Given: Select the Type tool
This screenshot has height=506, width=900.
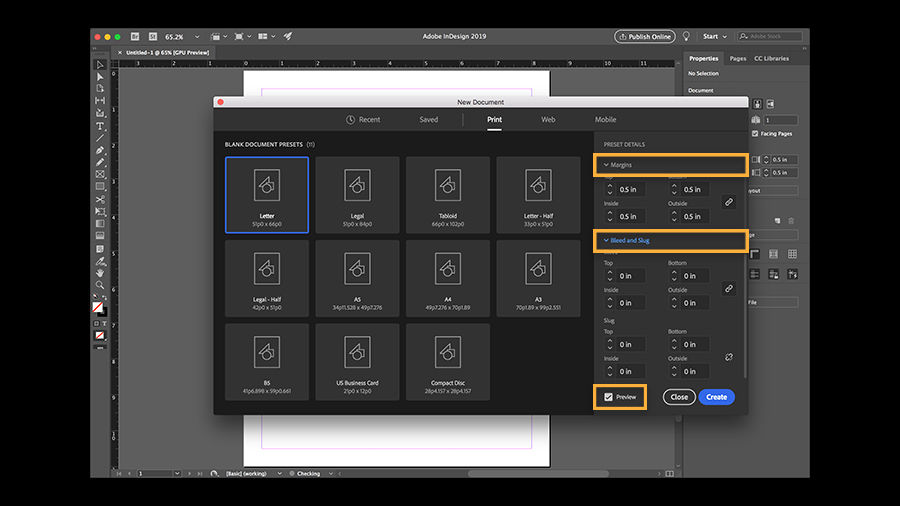Looking at the screenshot, I should tap(100, 126).
